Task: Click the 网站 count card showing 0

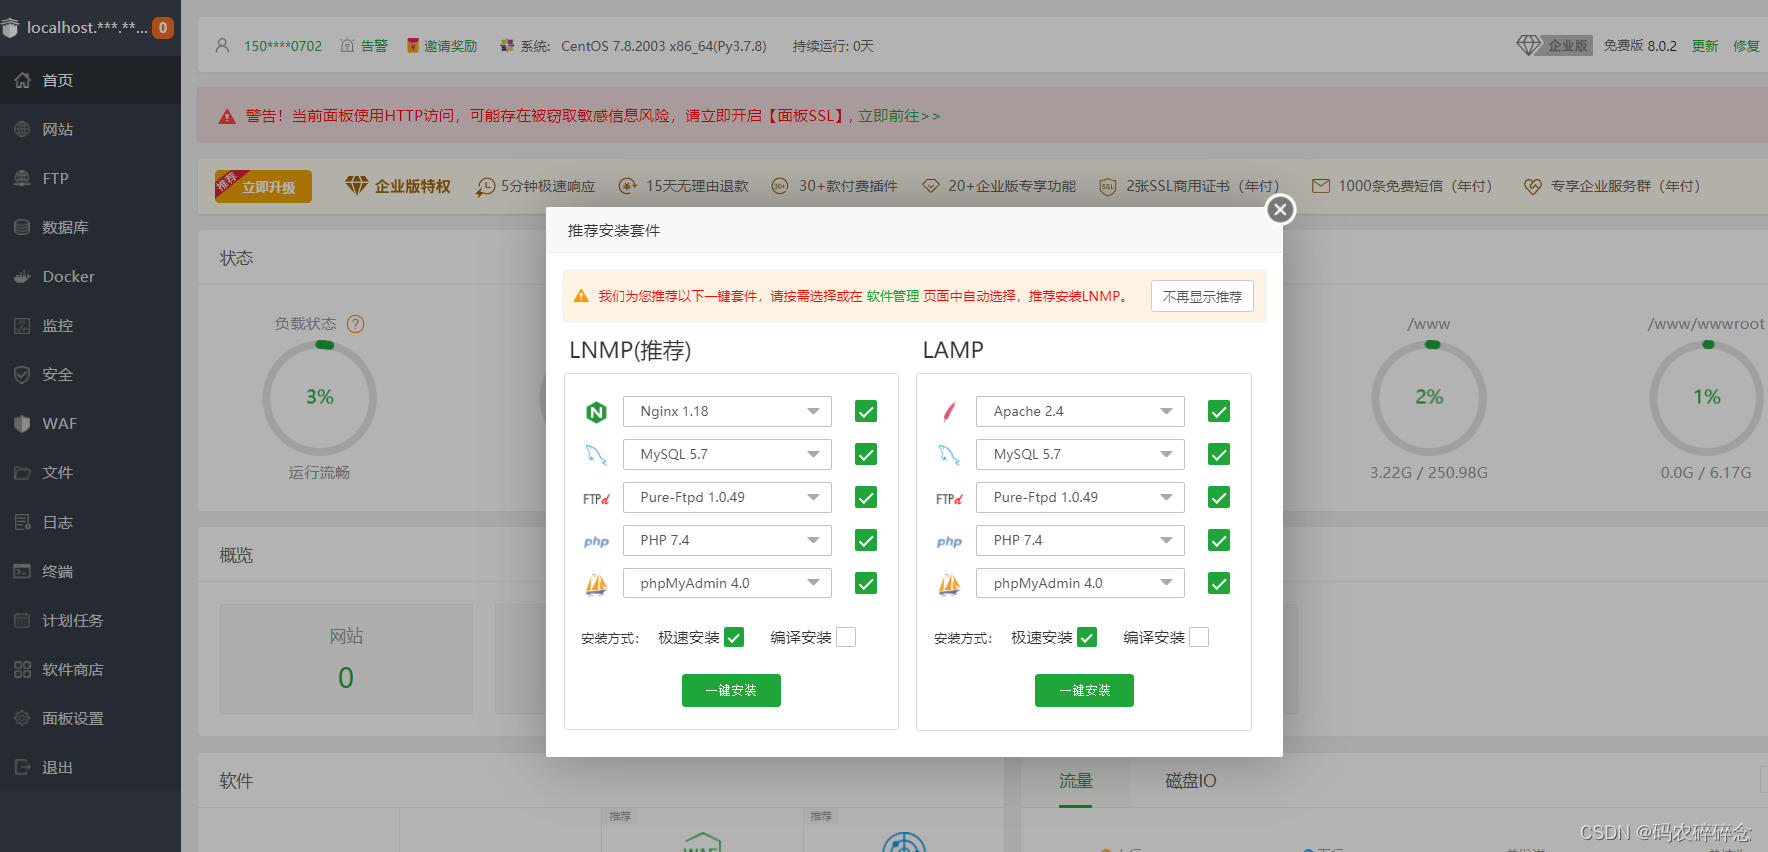Action: coord(346,658)
